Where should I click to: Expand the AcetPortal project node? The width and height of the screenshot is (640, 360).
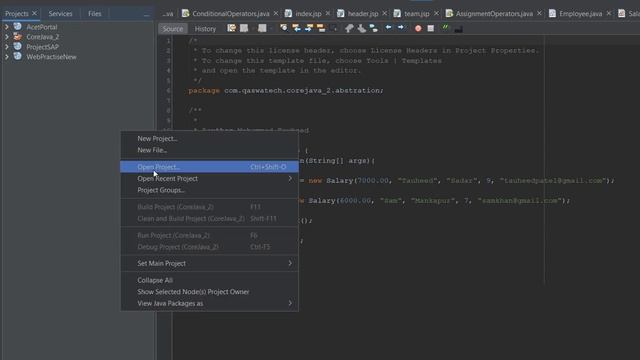coord(7,27)
